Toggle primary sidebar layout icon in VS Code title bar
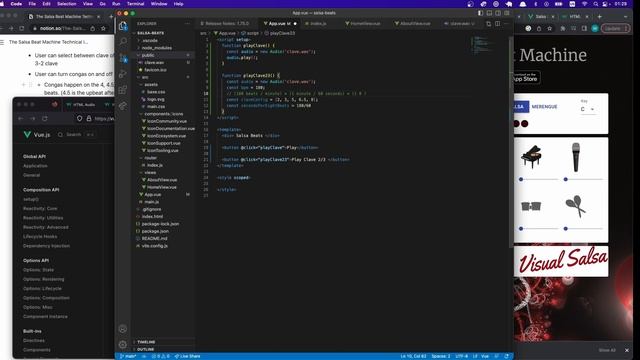The image size is (640, 360). [480, 13]
